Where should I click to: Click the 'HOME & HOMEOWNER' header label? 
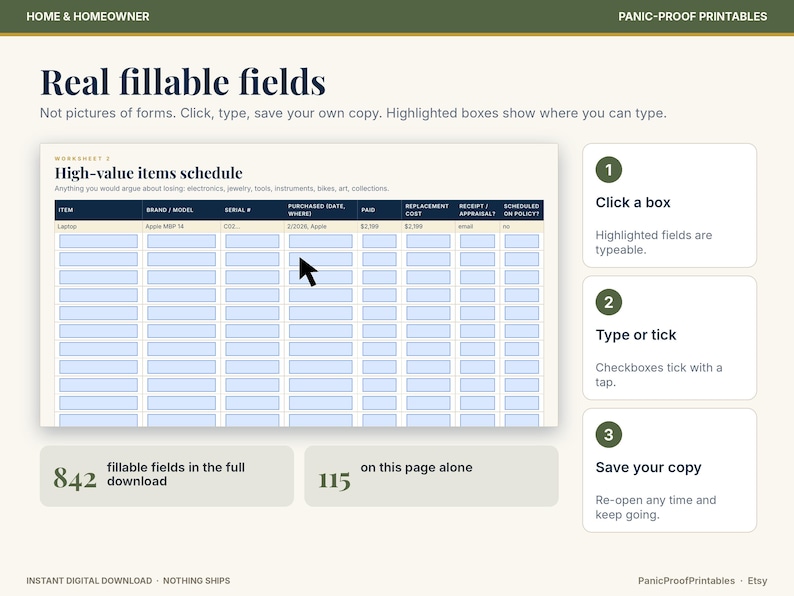pyautogui.click(x=88, y=16)
